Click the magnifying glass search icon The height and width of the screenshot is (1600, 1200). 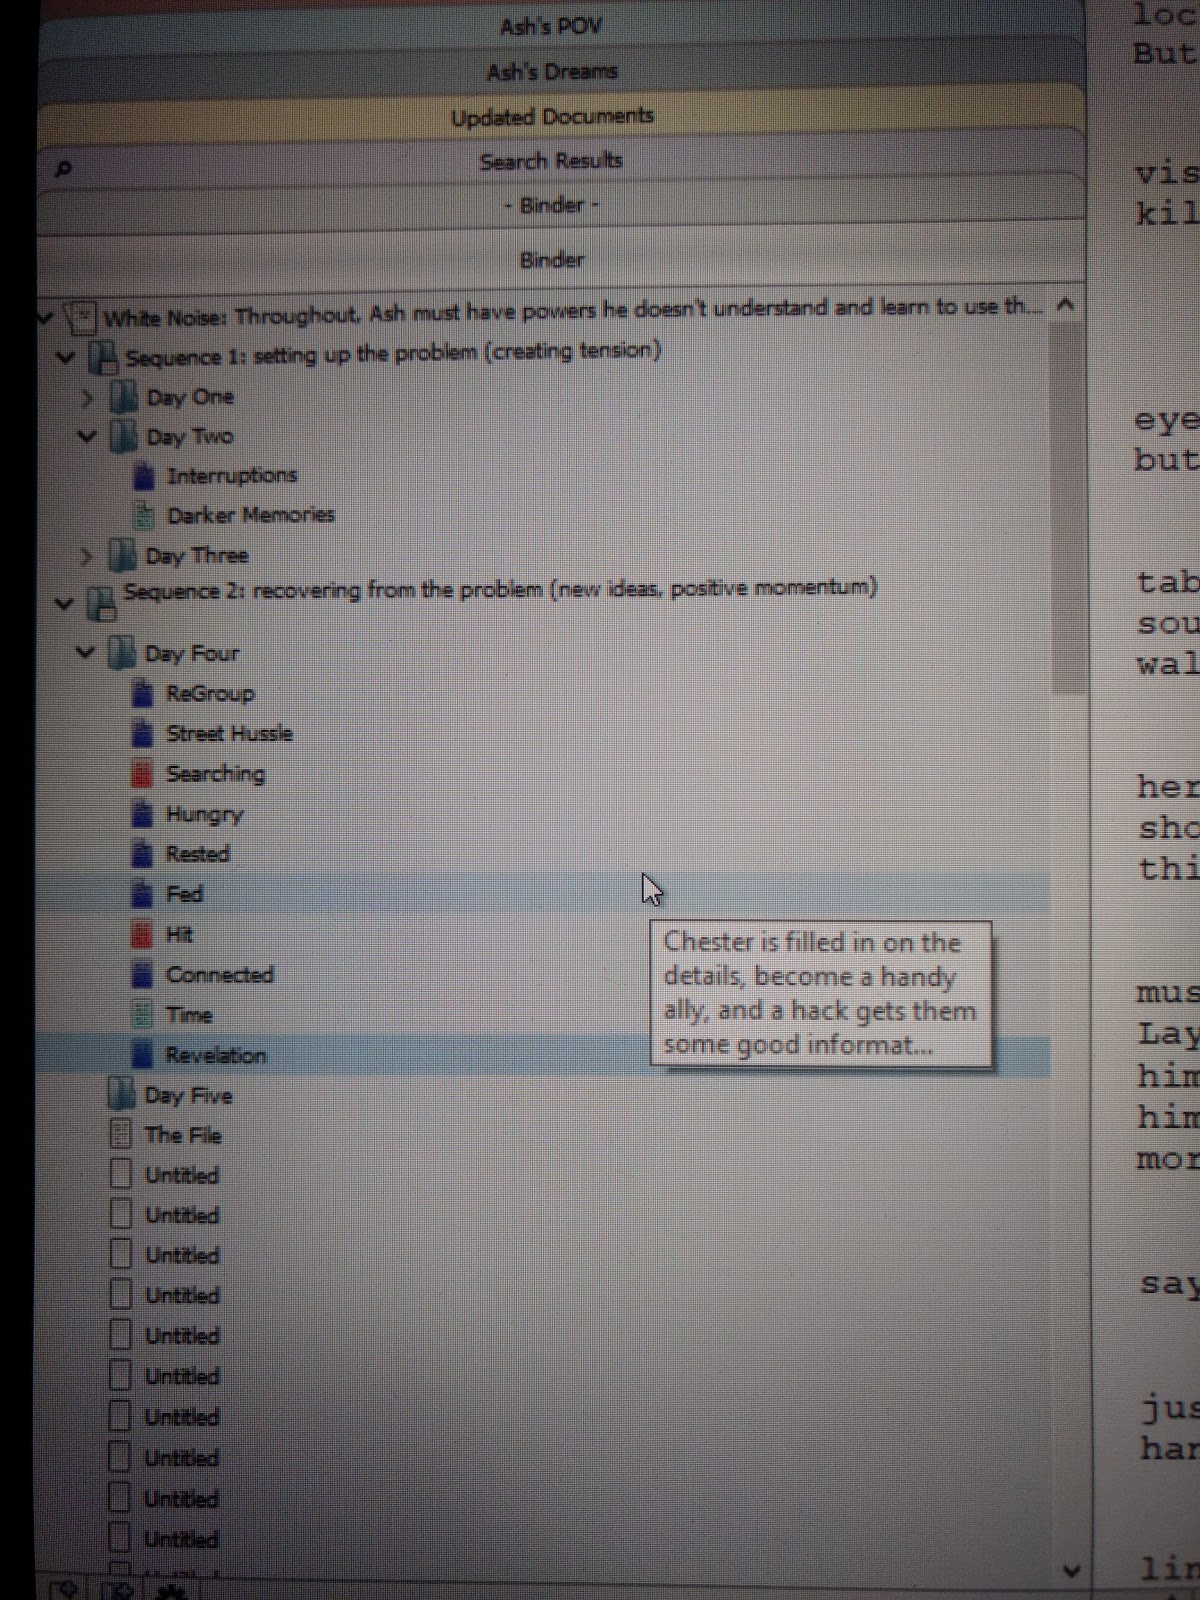click(x=62, y=169)
